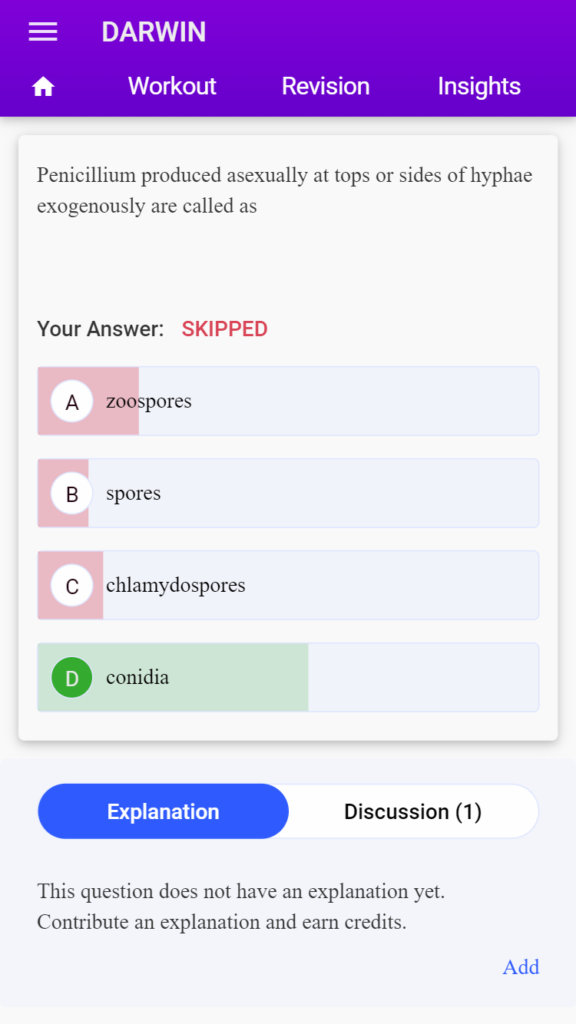This screenshot has height=1024, width=576.
Task: Choose the zoospores answer
Action: tap(288, 401)
